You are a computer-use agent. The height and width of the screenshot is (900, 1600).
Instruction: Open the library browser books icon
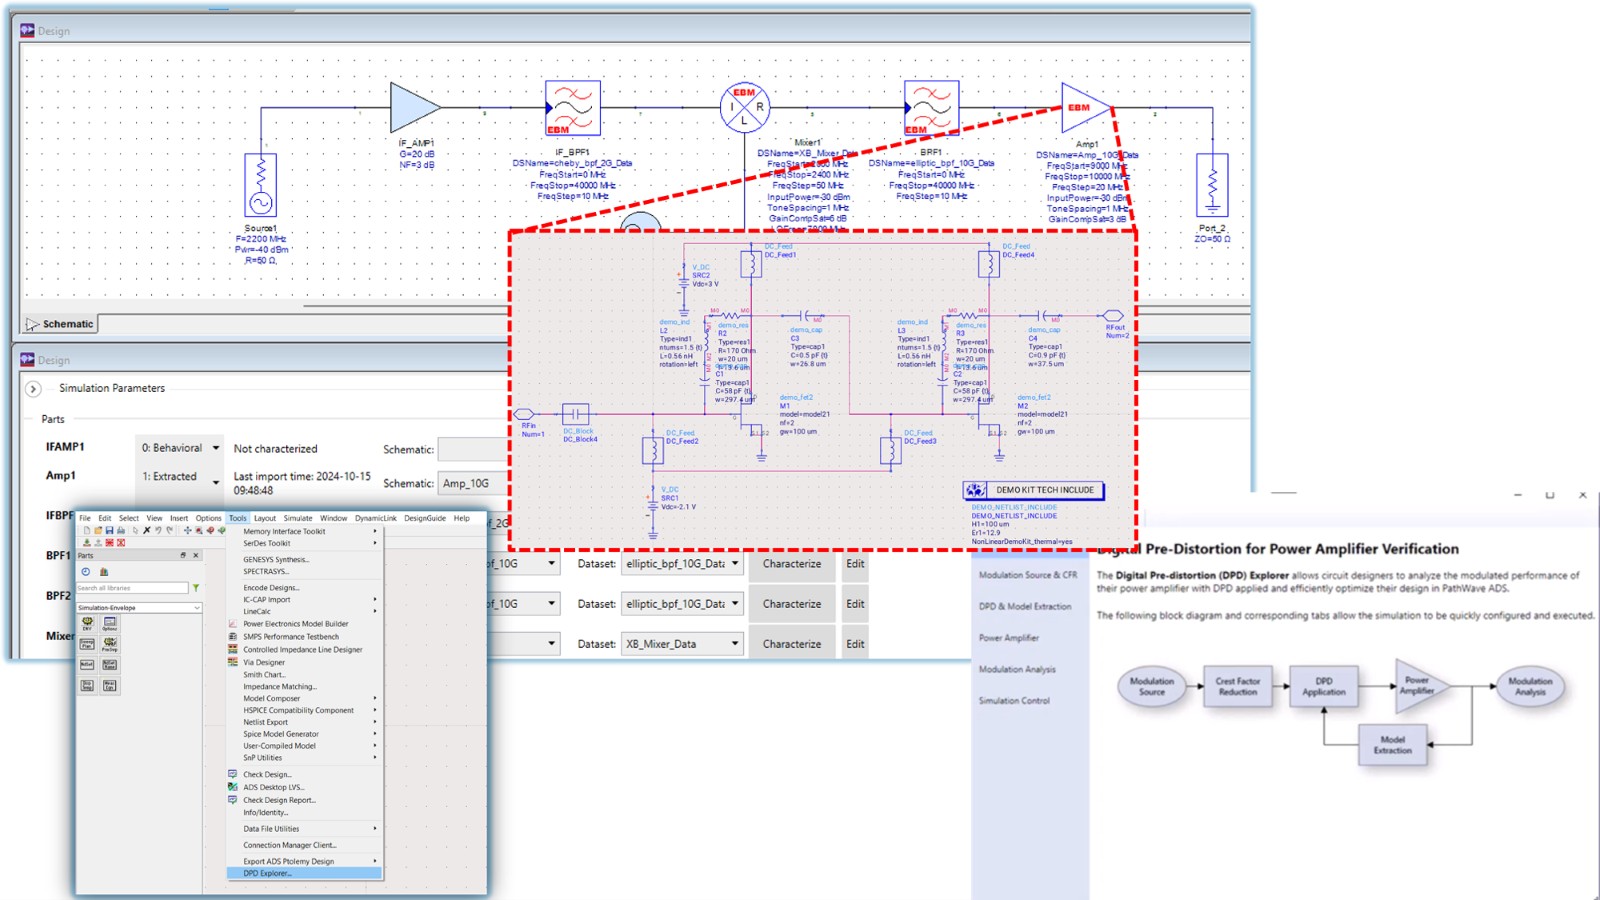[x=104, y=572]
